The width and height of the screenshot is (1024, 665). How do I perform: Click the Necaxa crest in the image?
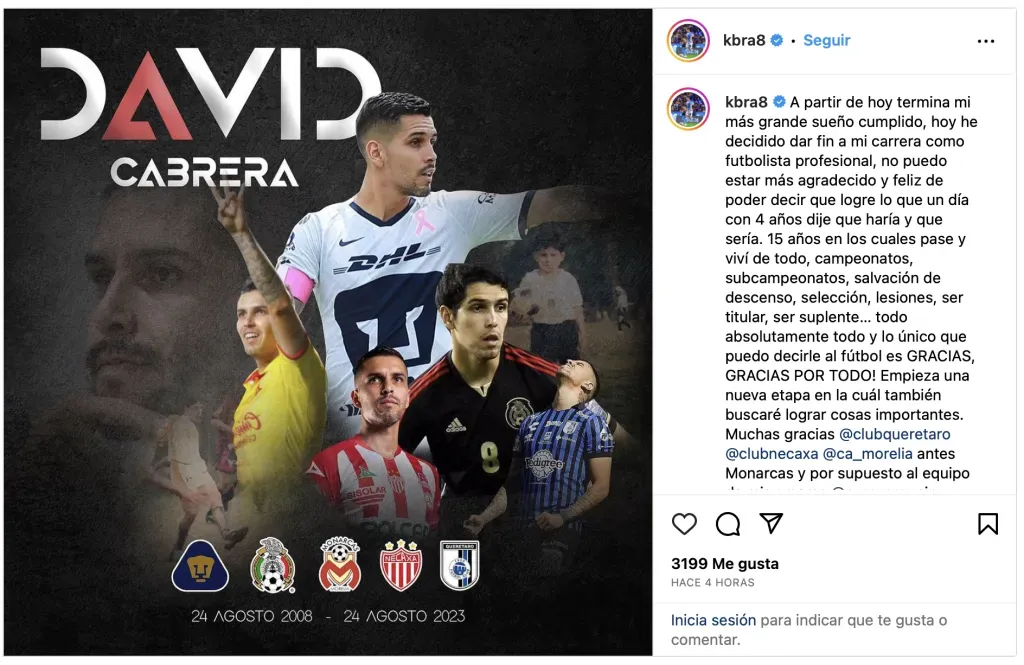click(x=400, y=565)
